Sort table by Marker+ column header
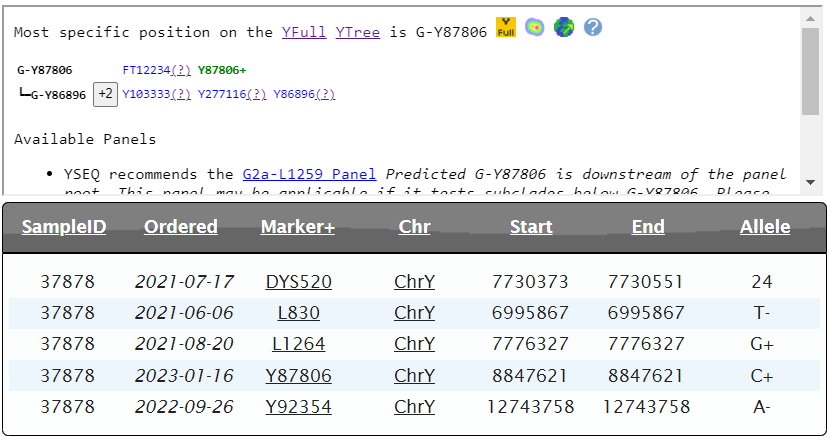This screenshot has height=440, width=830. click(298, 227)
